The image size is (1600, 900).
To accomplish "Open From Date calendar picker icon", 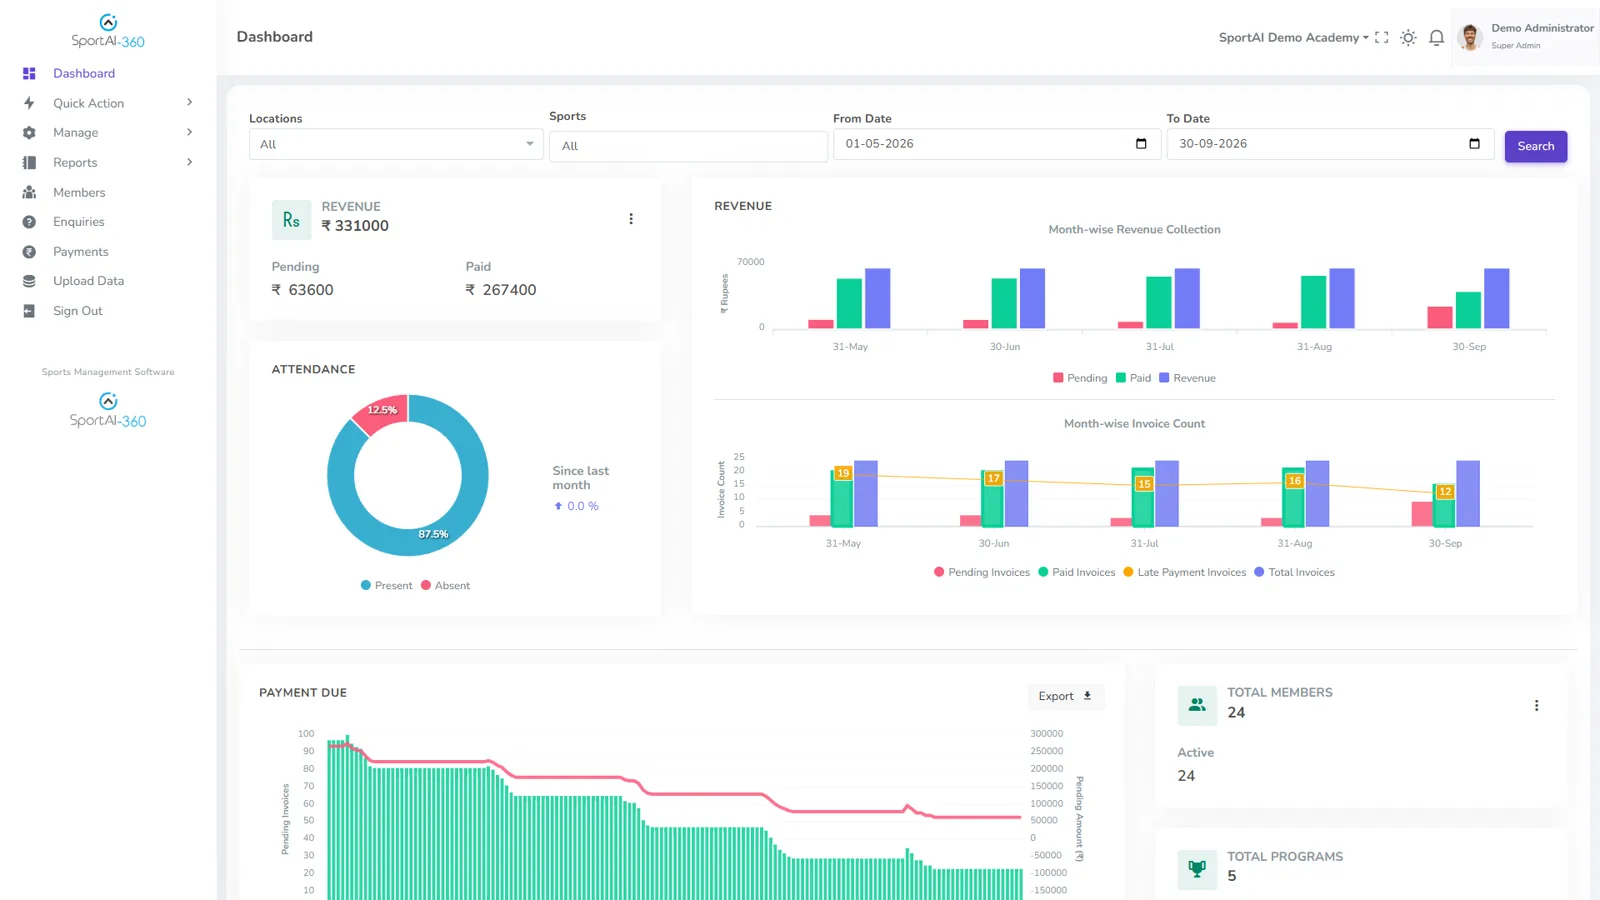I will [x=1141, y=144].
